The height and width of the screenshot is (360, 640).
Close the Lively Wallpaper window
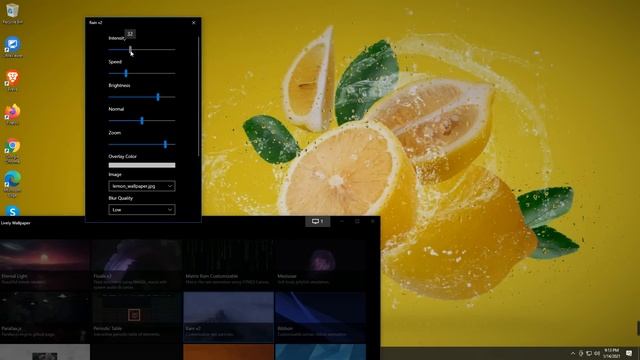tap(372, 221)
